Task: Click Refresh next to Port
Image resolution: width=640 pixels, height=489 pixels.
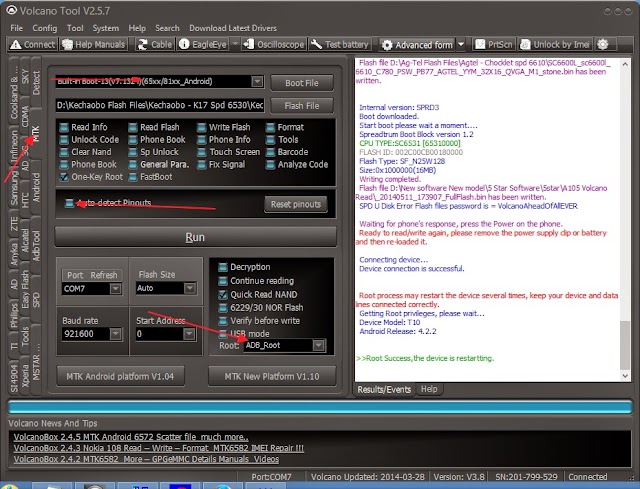Action: tap(104, 275)
